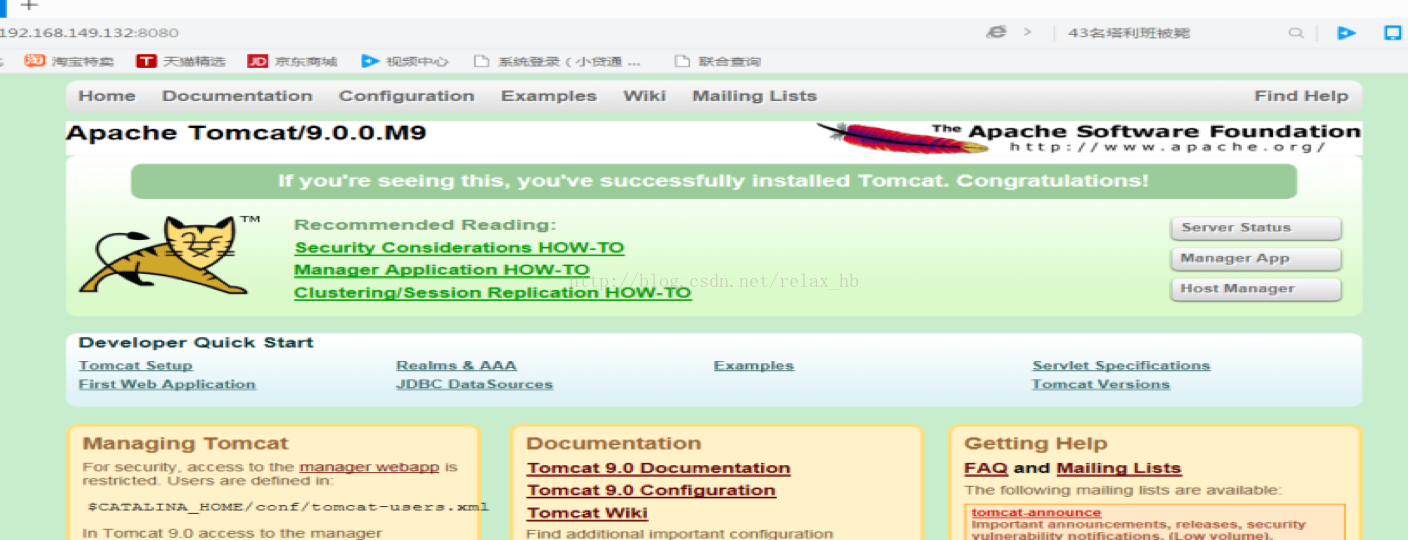Open the Servlet Specifications link
The height and width of the screenshot is (540, 1408).
(x=1121, y=366)
